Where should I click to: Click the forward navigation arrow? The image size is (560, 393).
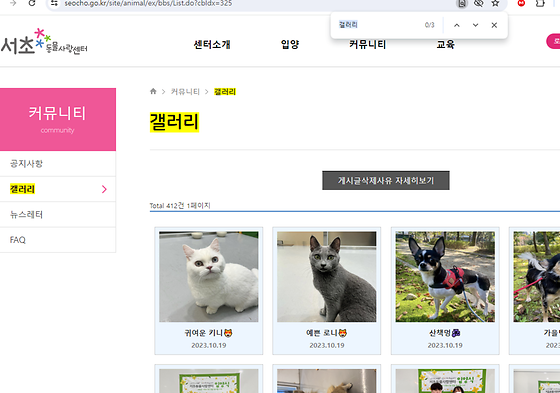point(13,3)
